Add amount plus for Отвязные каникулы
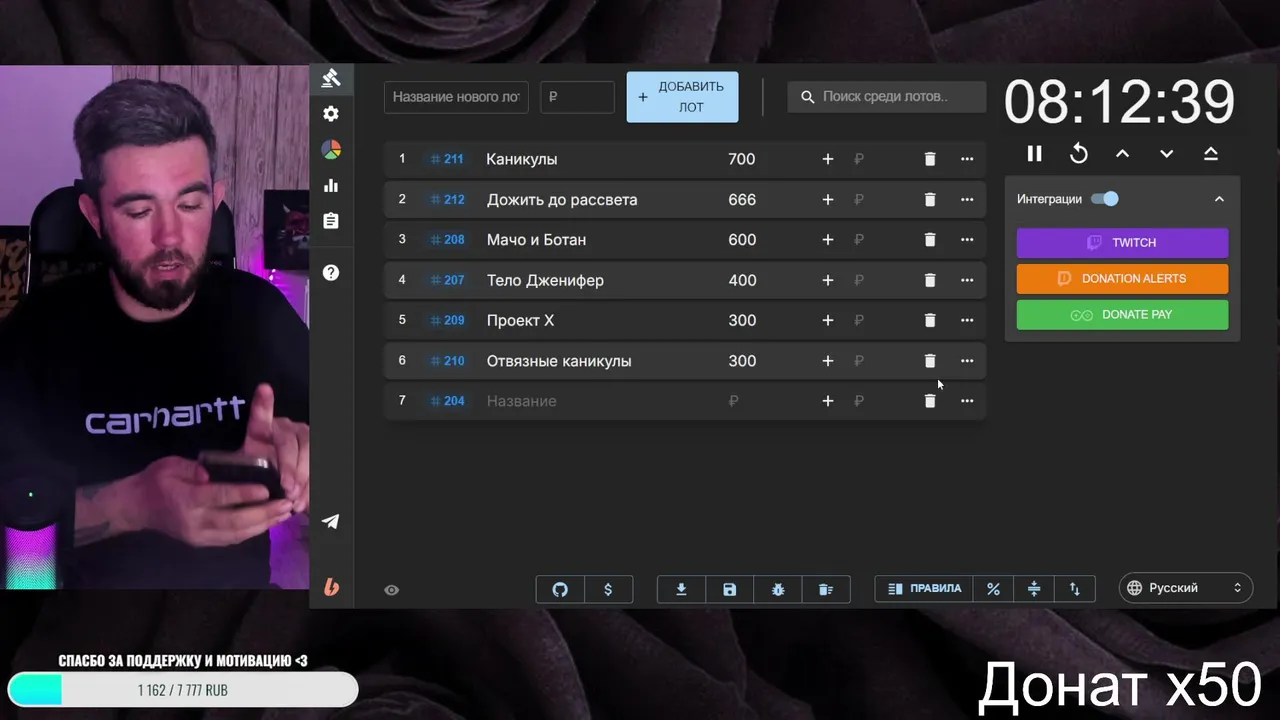This screenshot has height=720, width=1280. 827,361
